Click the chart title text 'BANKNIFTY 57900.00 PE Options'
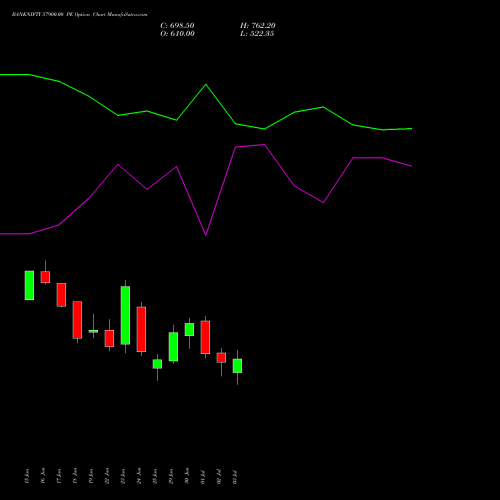This screenshot has width=500, height=500. tap(51, 15)
